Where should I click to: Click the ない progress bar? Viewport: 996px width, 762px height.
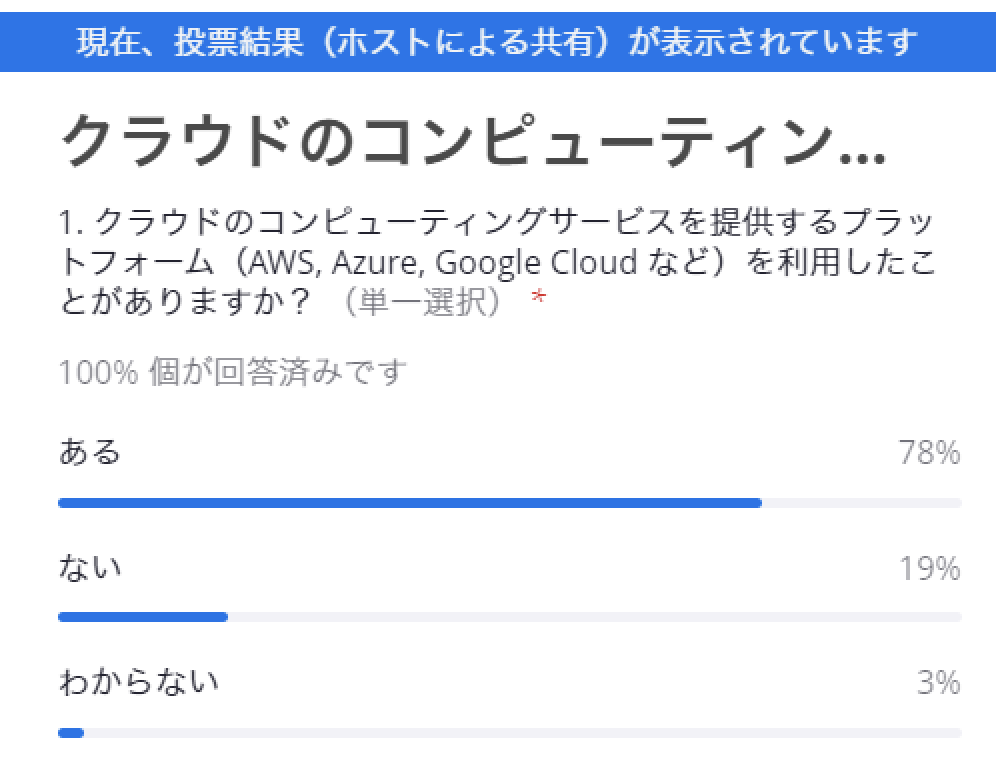pos(510,617)
